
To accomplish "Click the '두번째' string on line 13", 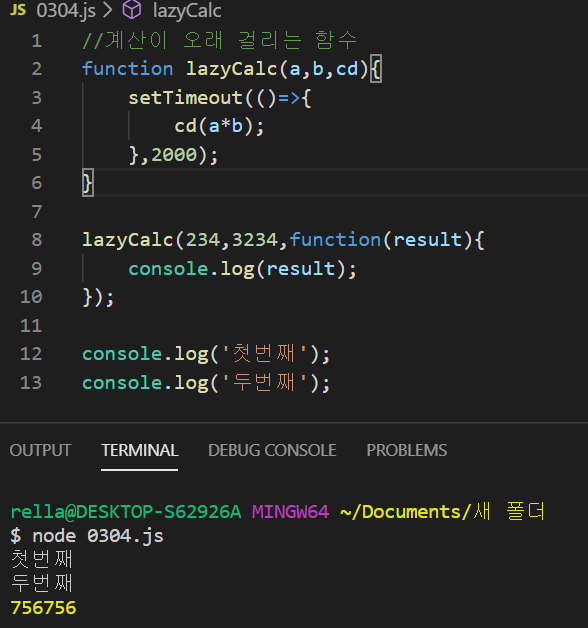I will pos(264,382).
